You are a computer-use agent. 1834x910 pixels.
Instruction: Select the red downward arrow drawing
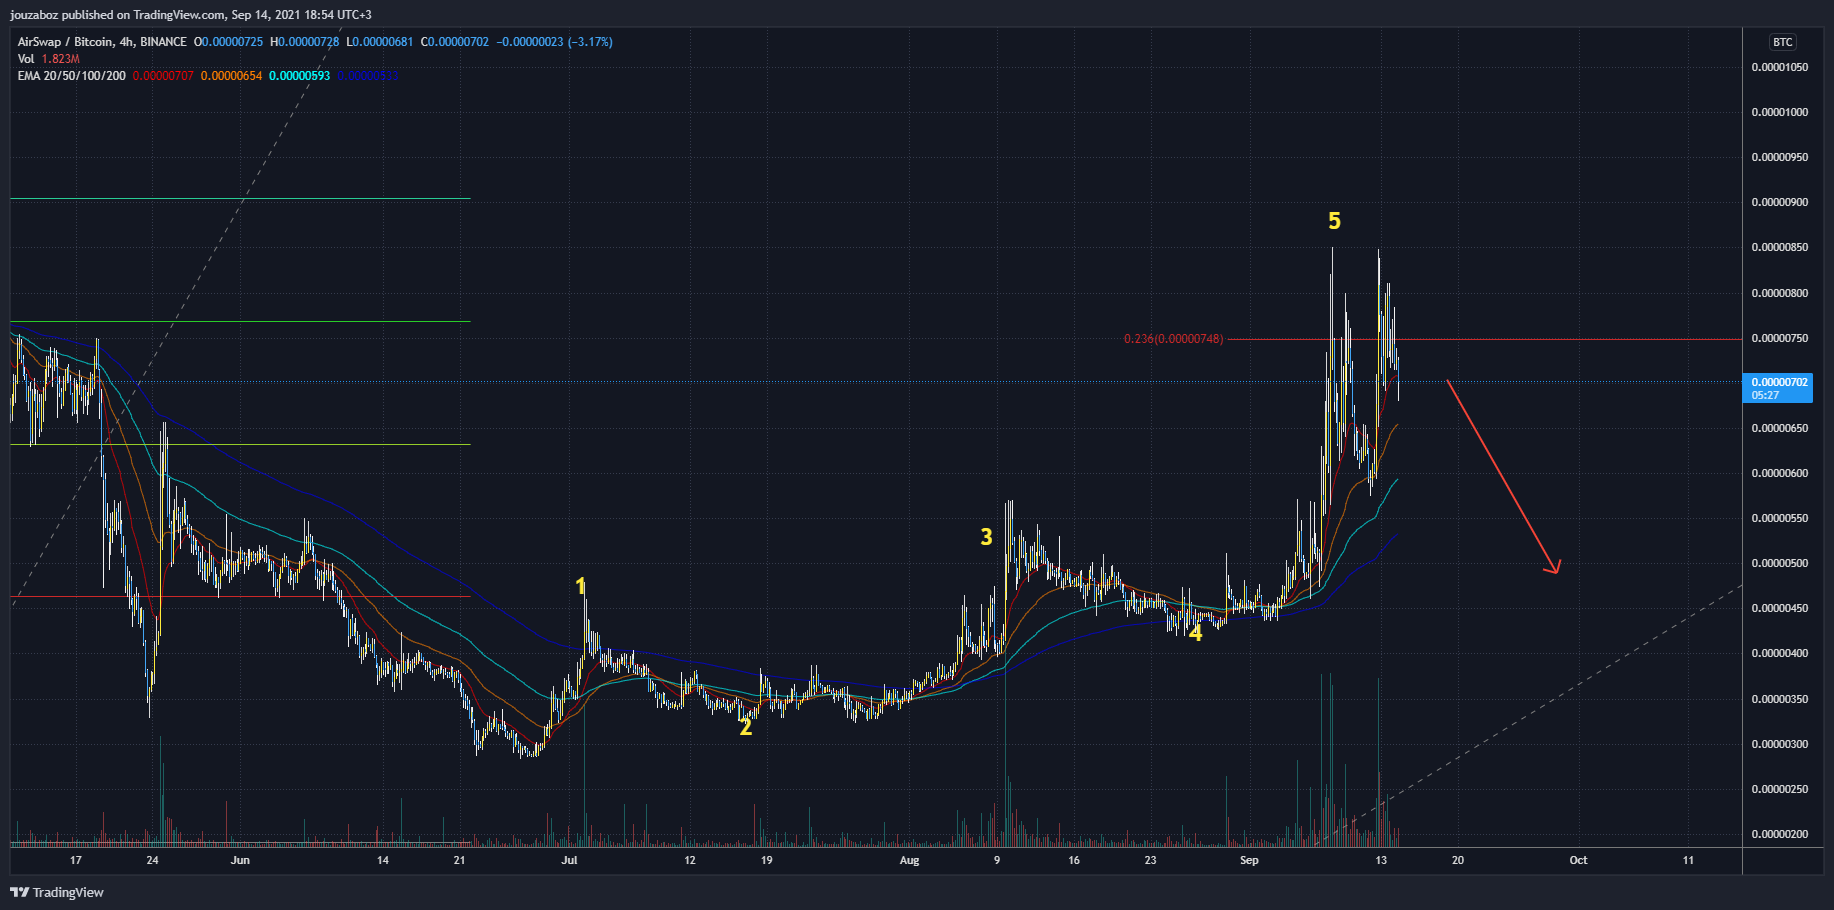(x=1503, y=476)
